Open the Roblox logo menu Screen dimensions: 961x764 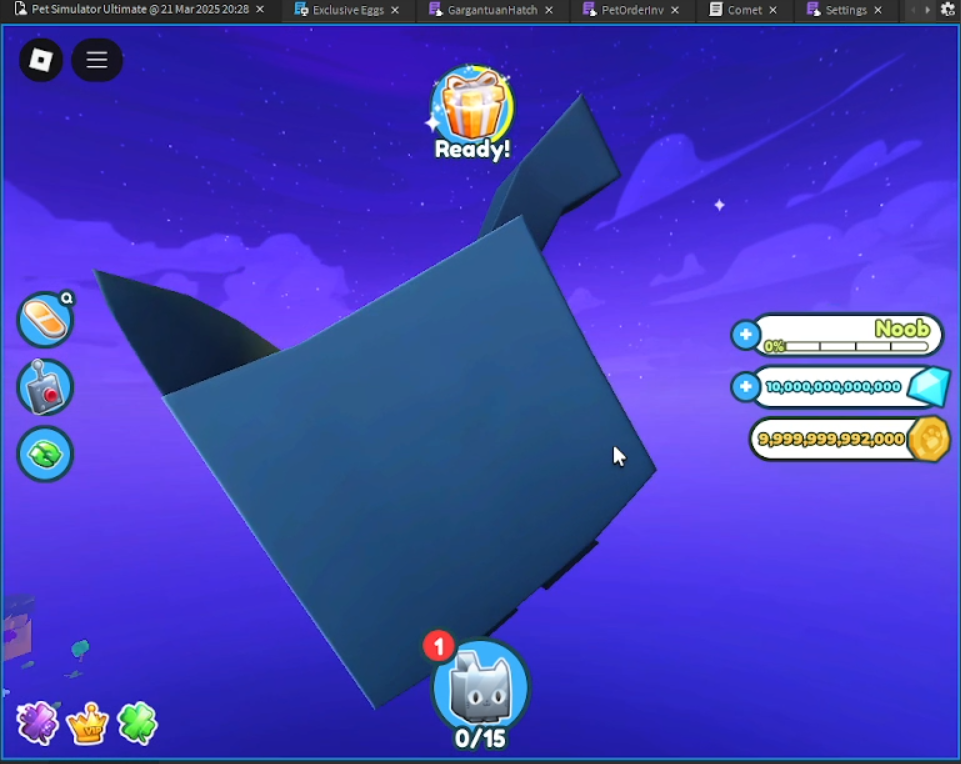[41, 60]
